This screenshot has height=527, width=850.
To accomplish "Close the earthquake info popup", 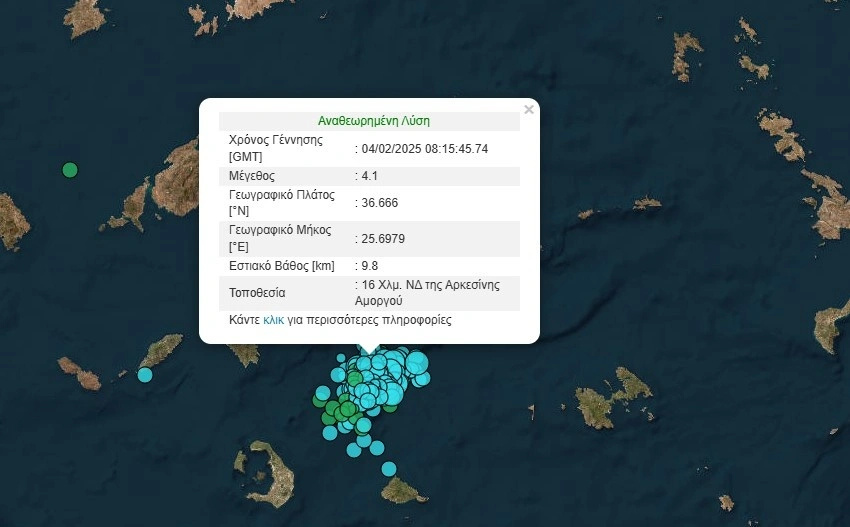I will (x=529, y=110).
